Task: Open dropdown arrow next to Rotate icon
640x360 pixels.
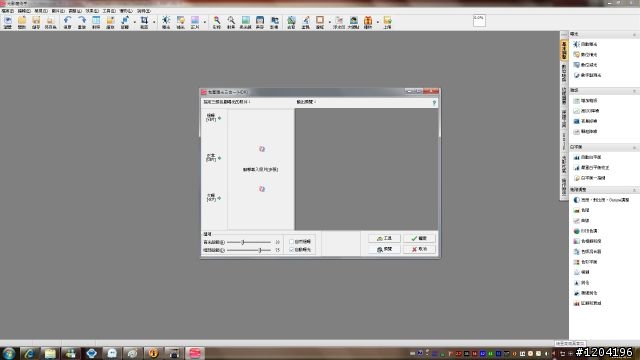Action: 135,22
